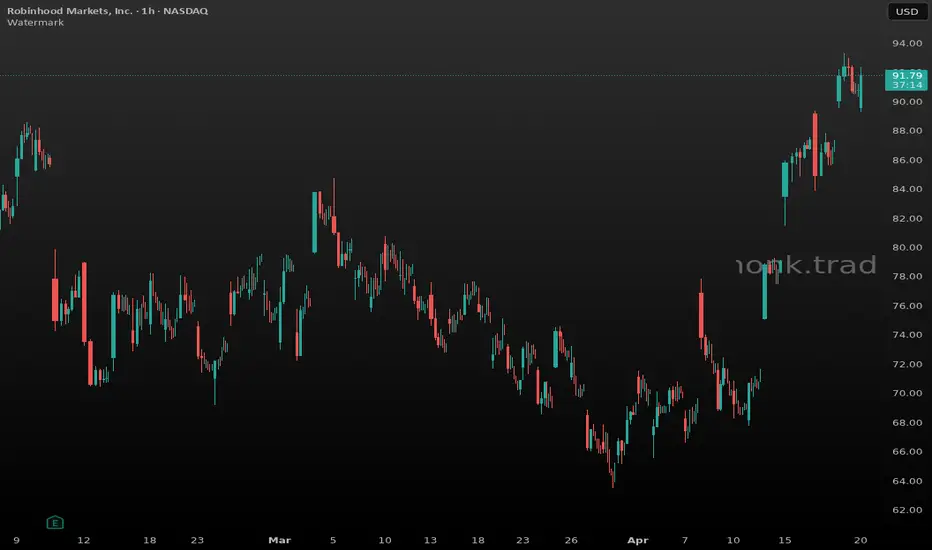The width and height of the screenshot is (932, 550).
Task: Click the 66.00 price axis label
Action: pos(907,452)
